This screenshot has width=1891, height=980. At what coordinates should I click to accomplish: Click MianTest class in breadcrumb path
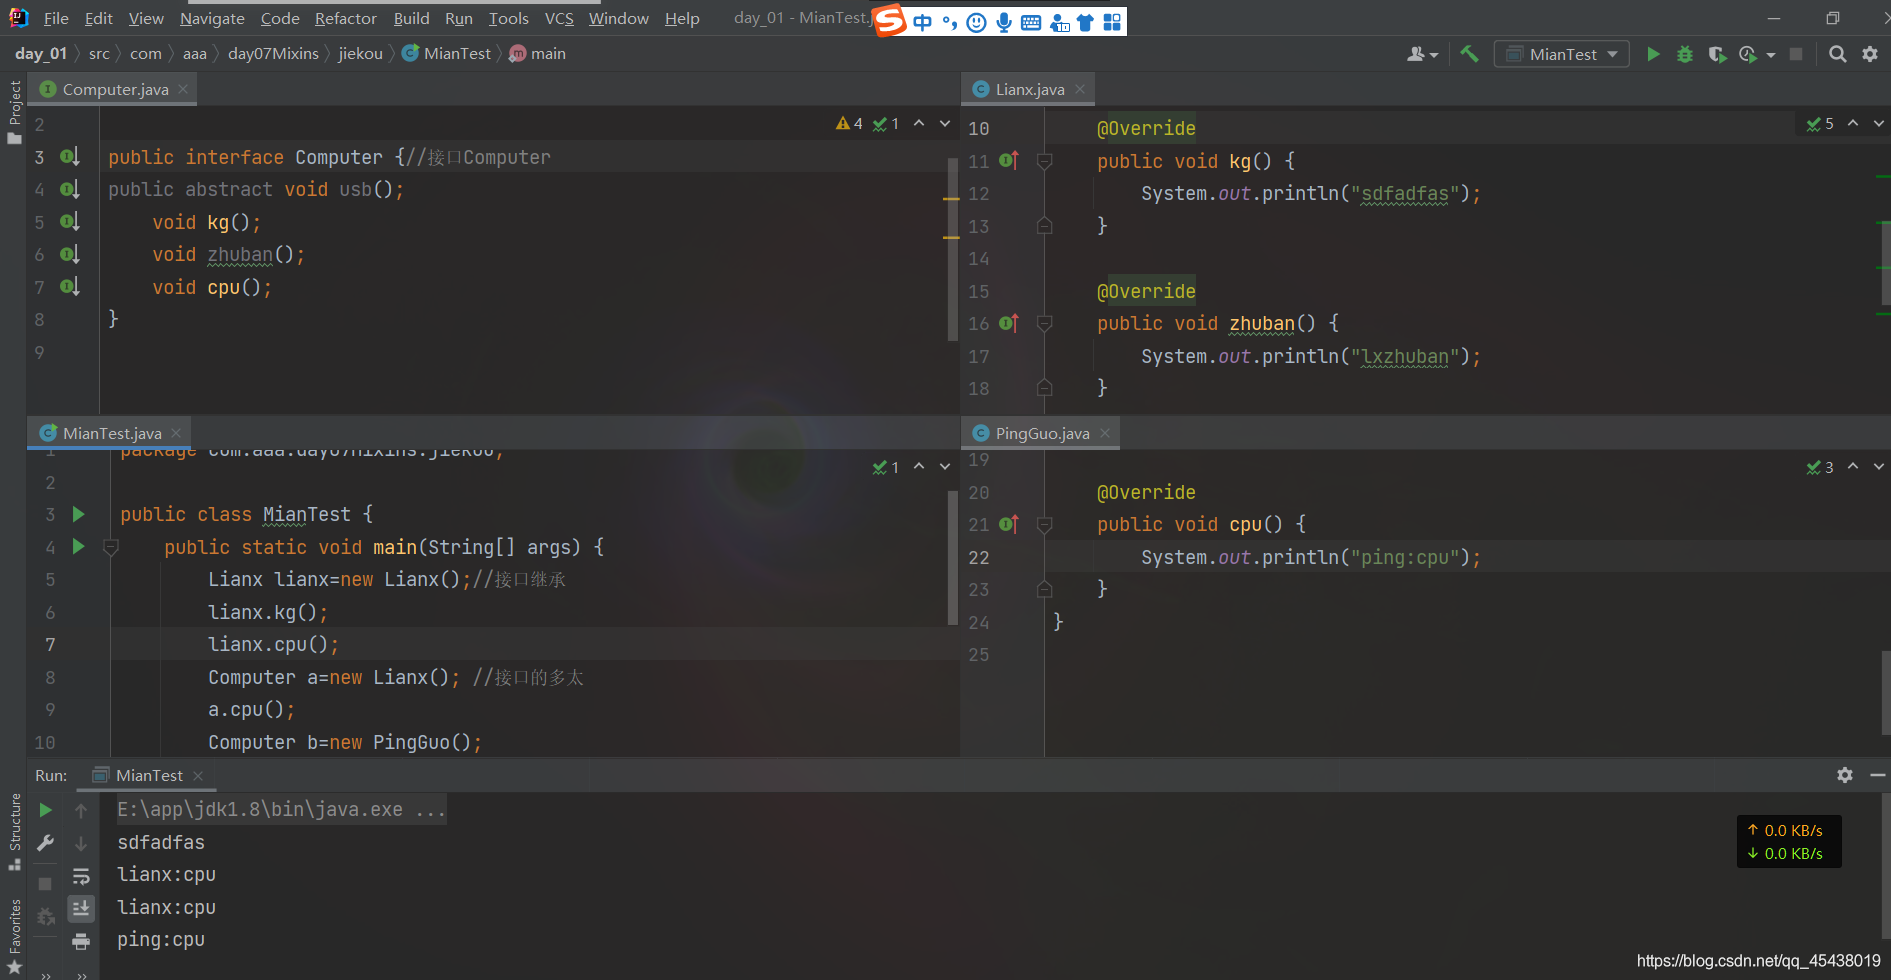tap(447, 54)
